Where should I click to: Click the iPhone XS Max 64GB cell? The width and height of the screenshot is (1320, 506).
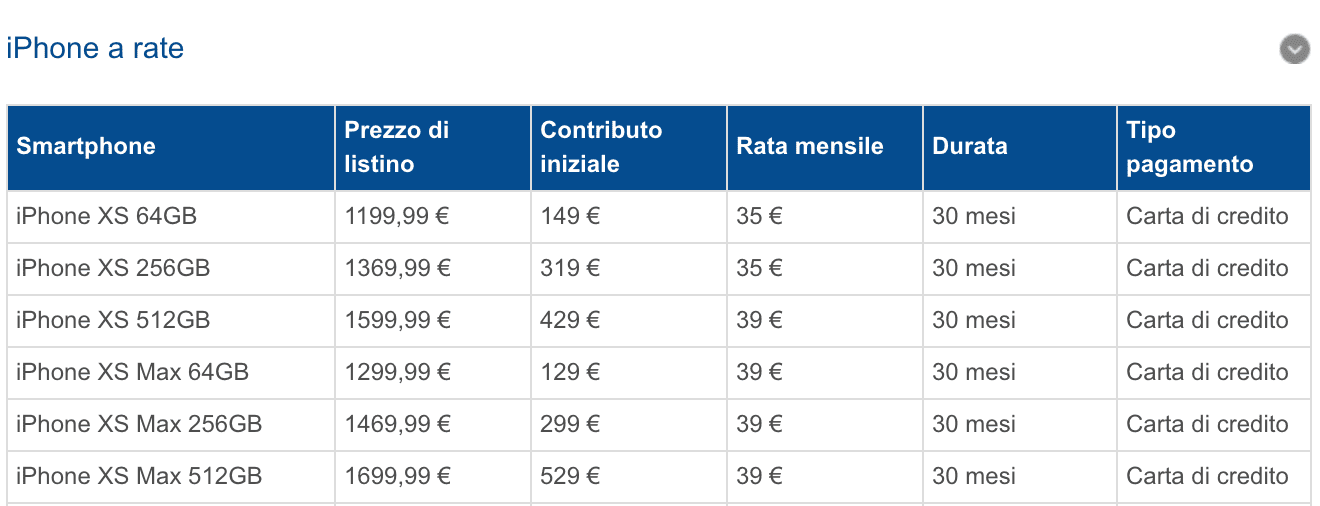coord(171,372)
